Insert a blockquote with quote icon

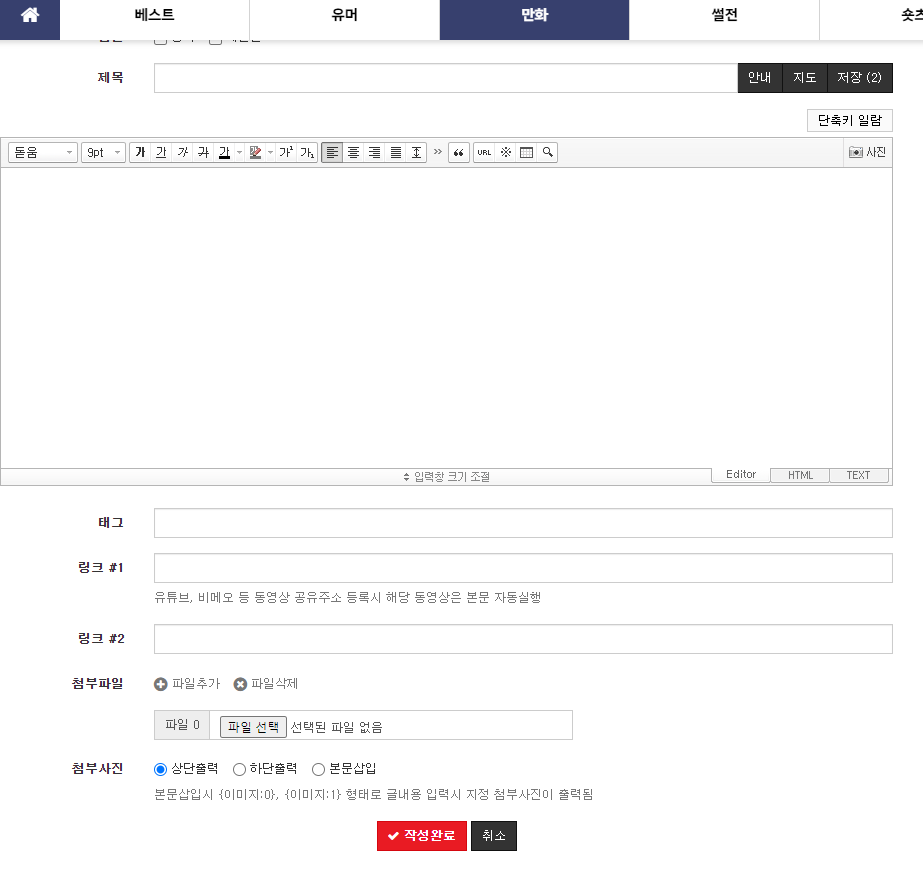coord(459,152)
